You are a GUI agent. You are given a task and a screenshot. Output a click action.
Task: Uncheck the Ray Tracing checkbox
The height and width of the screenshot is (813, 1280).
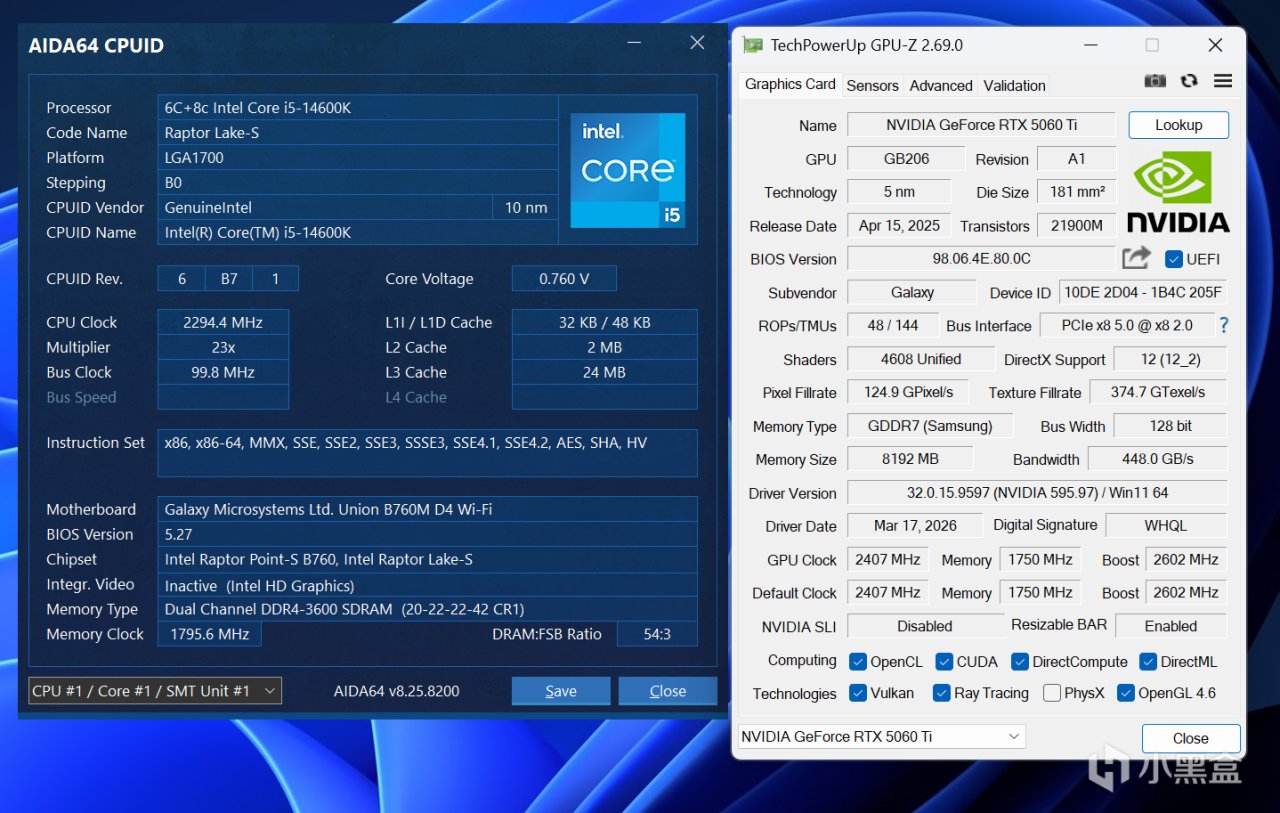click(x=941, y=693)
